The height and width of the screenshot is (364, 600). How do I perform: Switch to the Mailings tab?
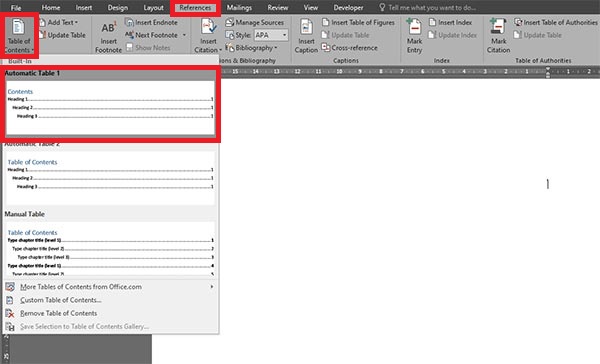(239, 8)
